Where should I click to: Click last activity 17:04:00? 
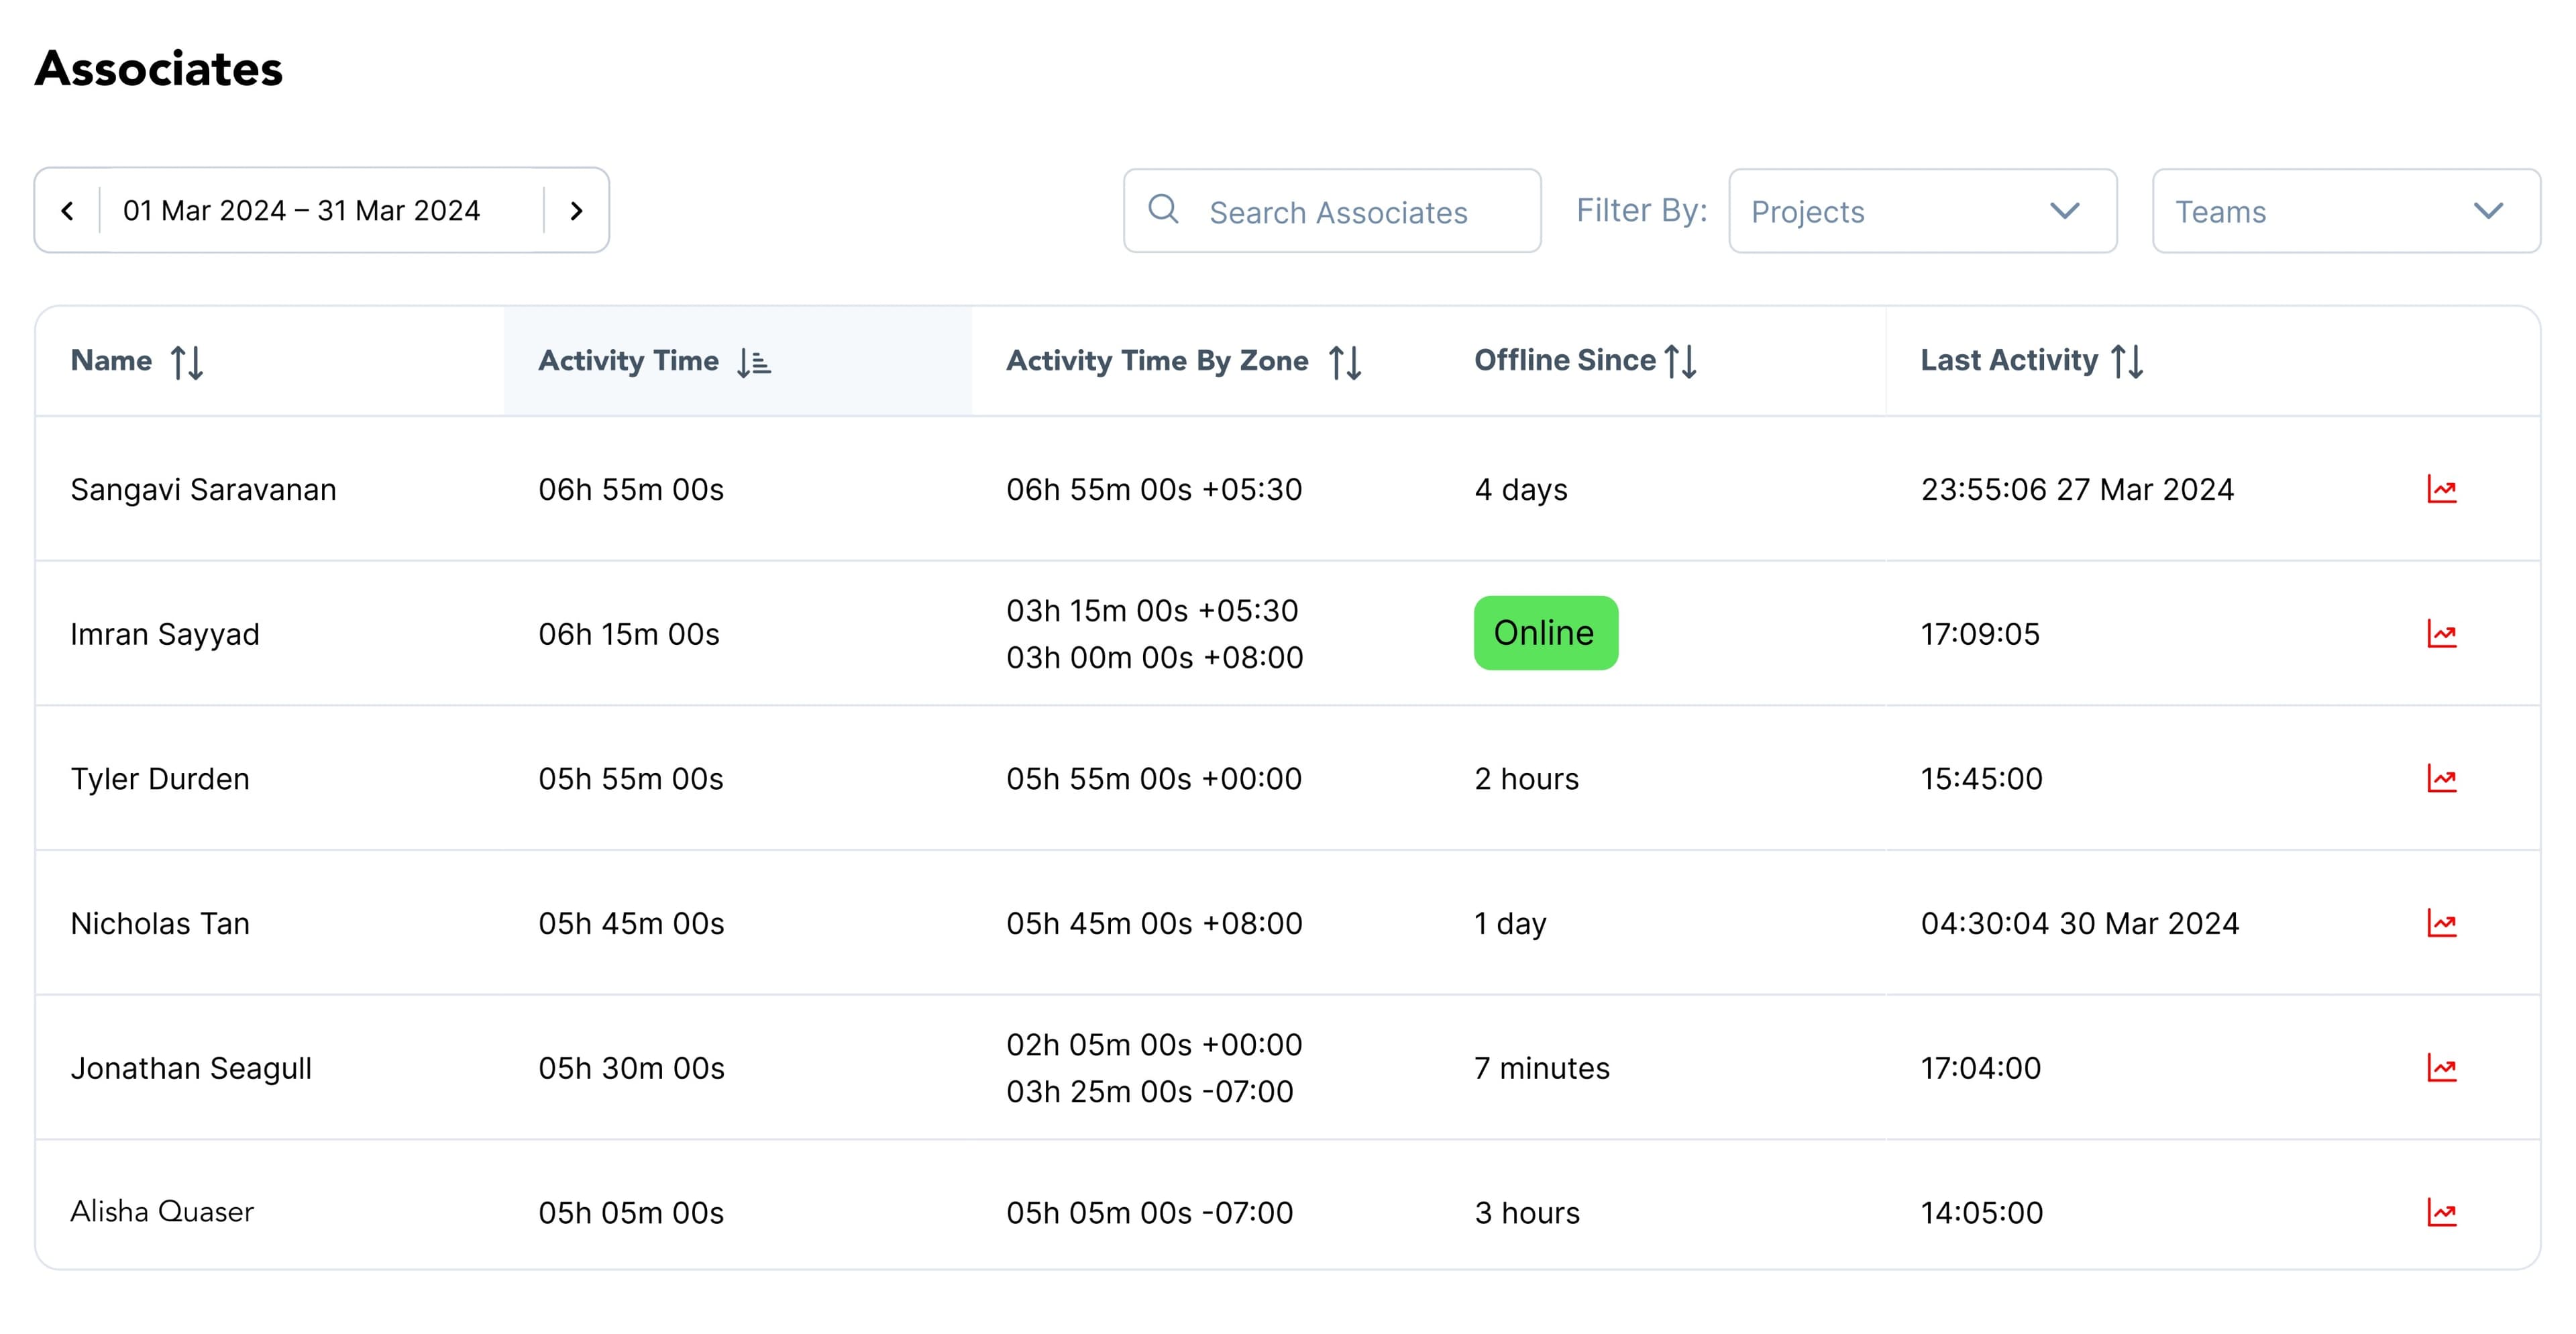pyautogui.click(x=1981, y=1068)
